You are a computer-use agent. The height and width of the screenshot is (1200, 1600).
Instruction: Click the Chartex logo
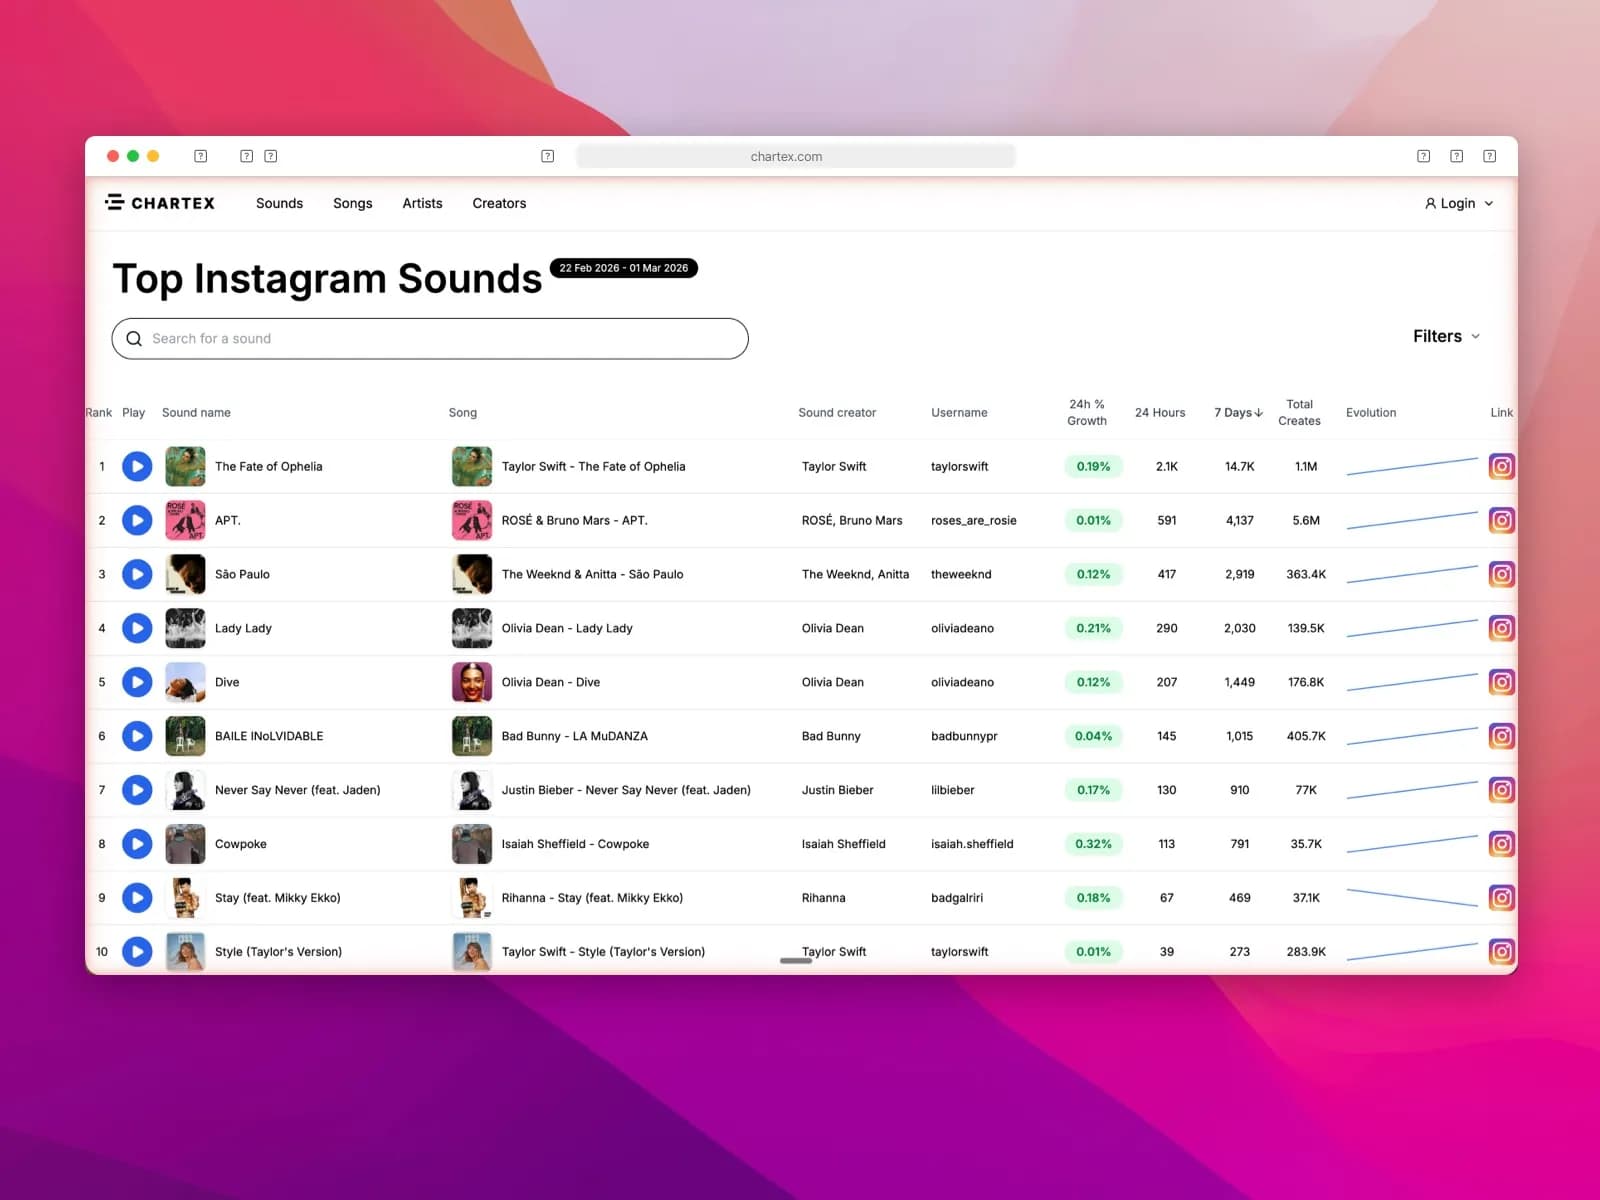click(x=160, y=203)
